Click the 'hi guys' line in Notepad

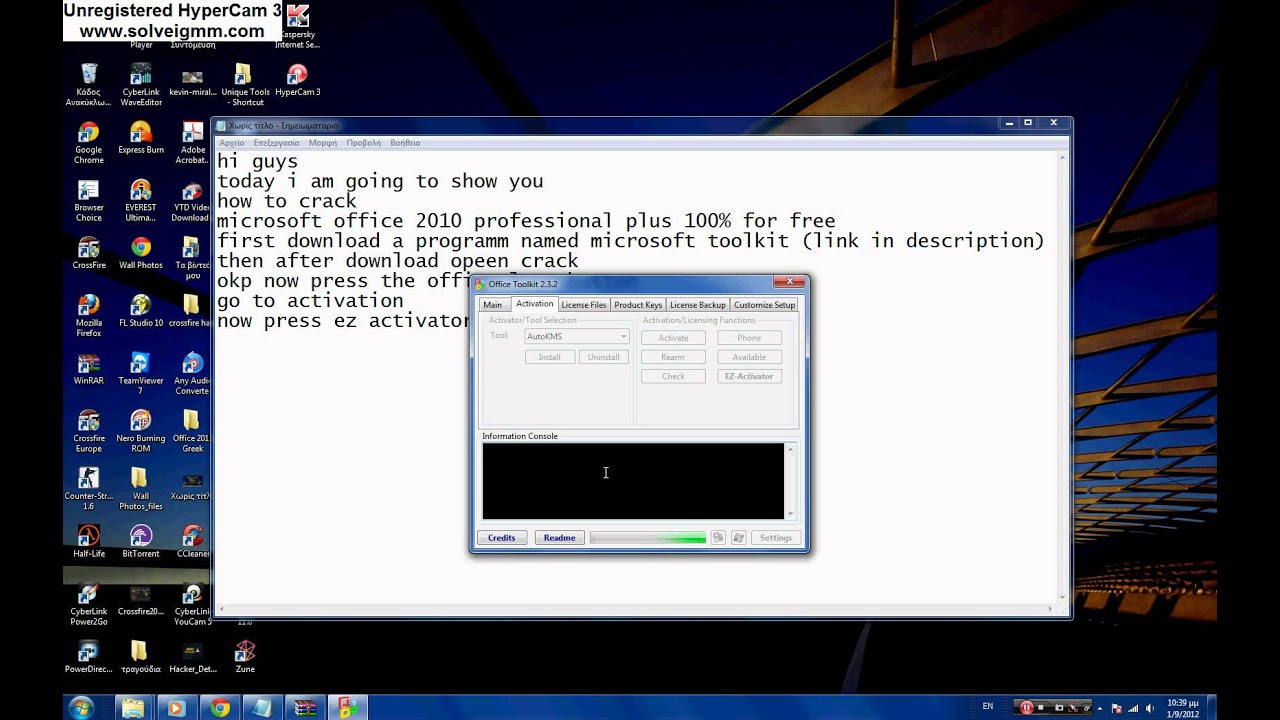(257, 161)
